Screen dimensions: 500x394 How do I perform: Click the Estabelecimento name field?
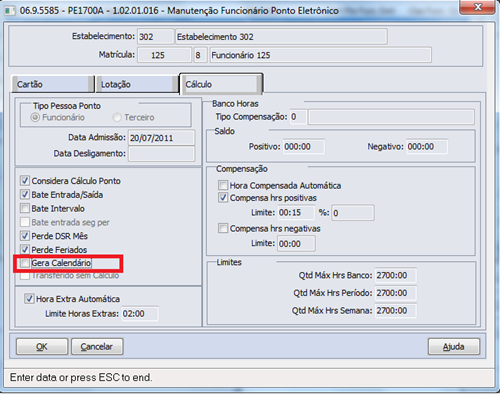tap(281, 36)
